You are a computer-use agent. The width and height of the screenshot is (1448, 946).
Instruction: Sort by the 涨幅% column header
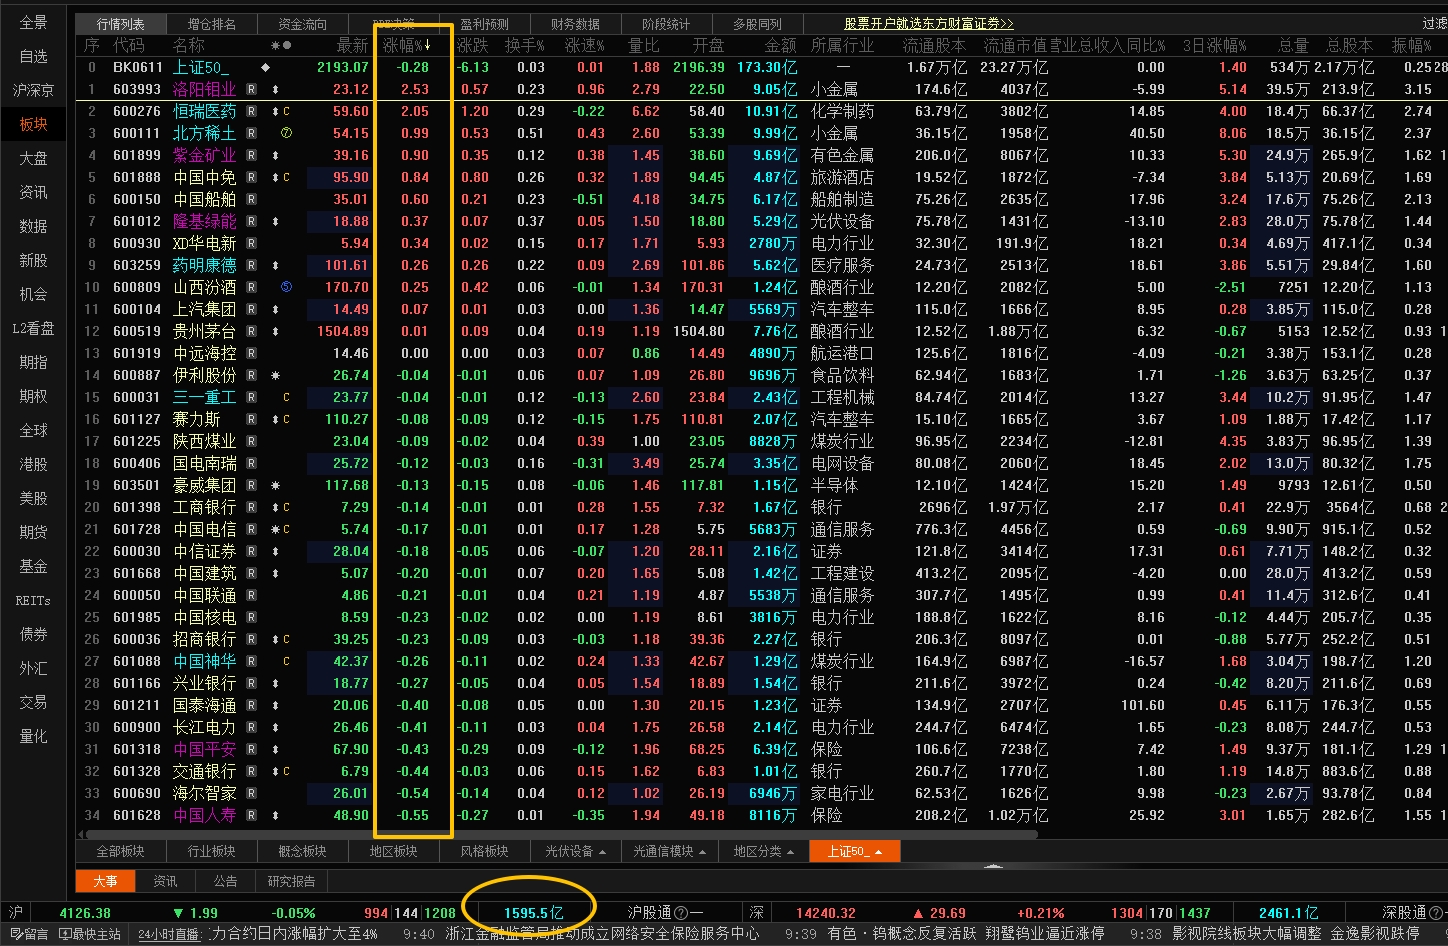(406, 45)
